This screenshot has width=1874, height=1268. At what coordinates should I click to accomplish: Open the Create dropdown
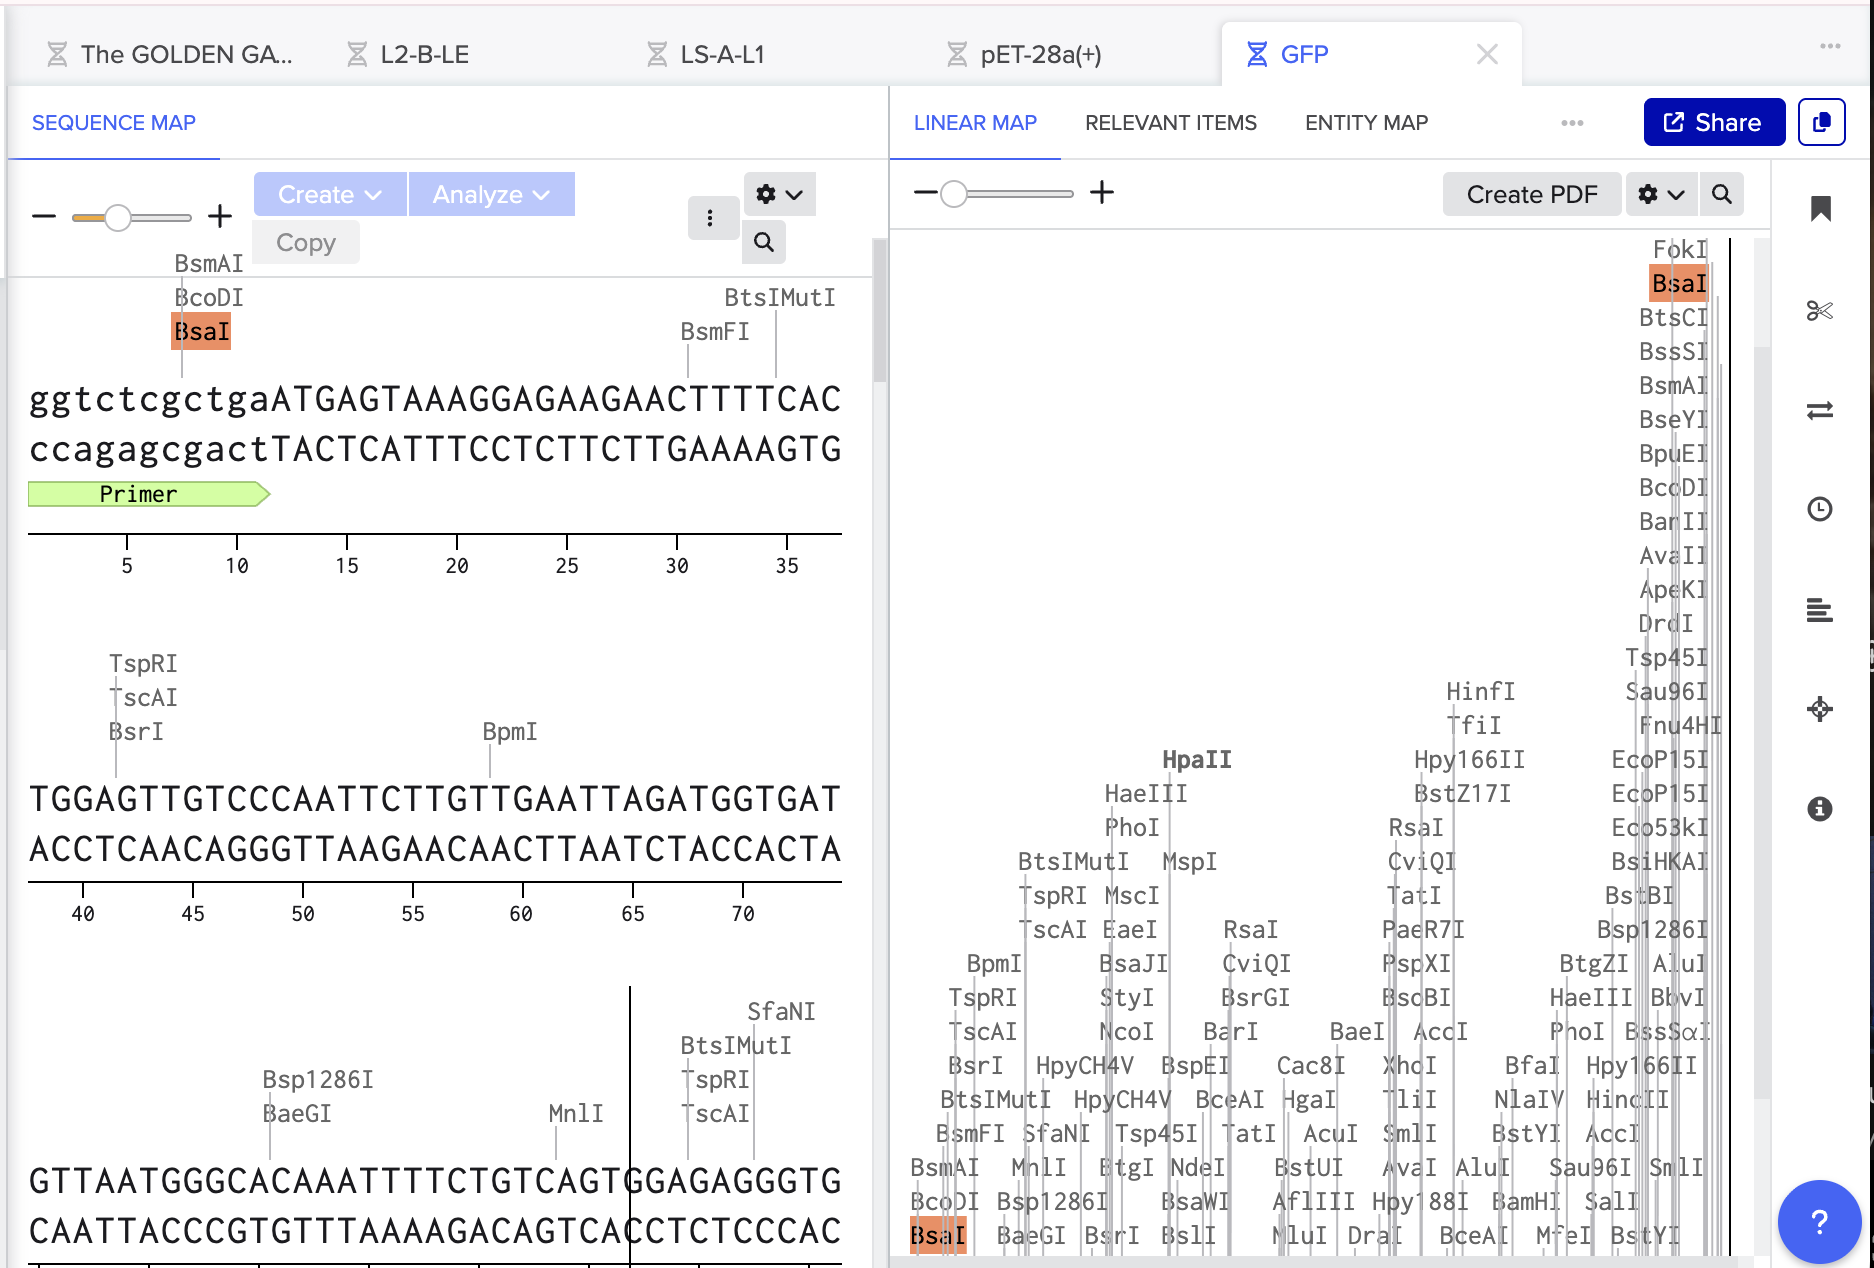[330, 194]
